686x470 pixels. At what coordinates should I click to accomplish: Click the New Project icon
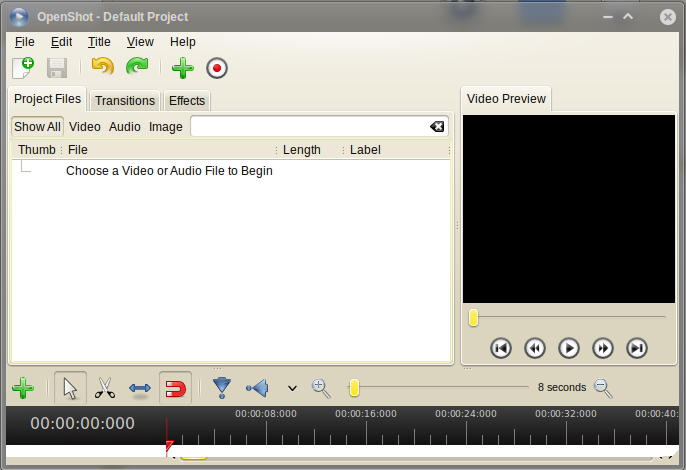pyautogui.click(x=22, y=68)
